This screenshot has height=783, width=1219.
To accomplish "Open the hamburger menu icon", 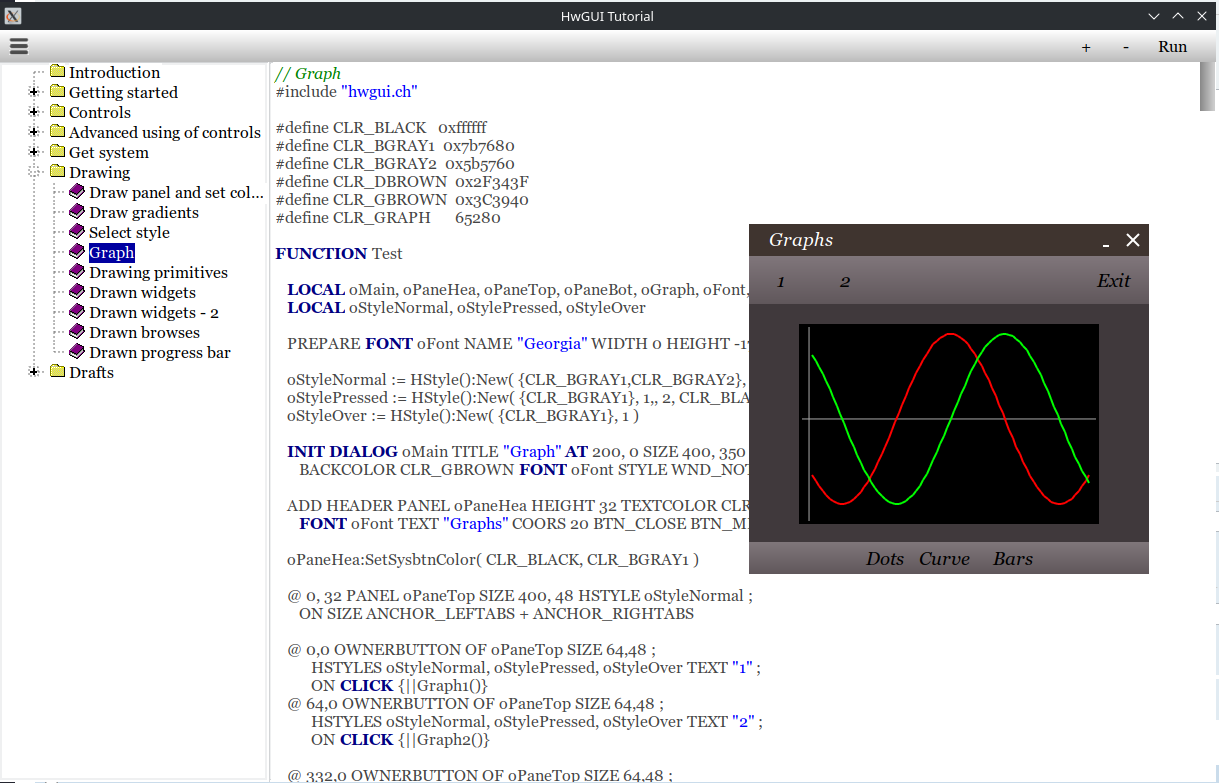I will pos(18,46).
